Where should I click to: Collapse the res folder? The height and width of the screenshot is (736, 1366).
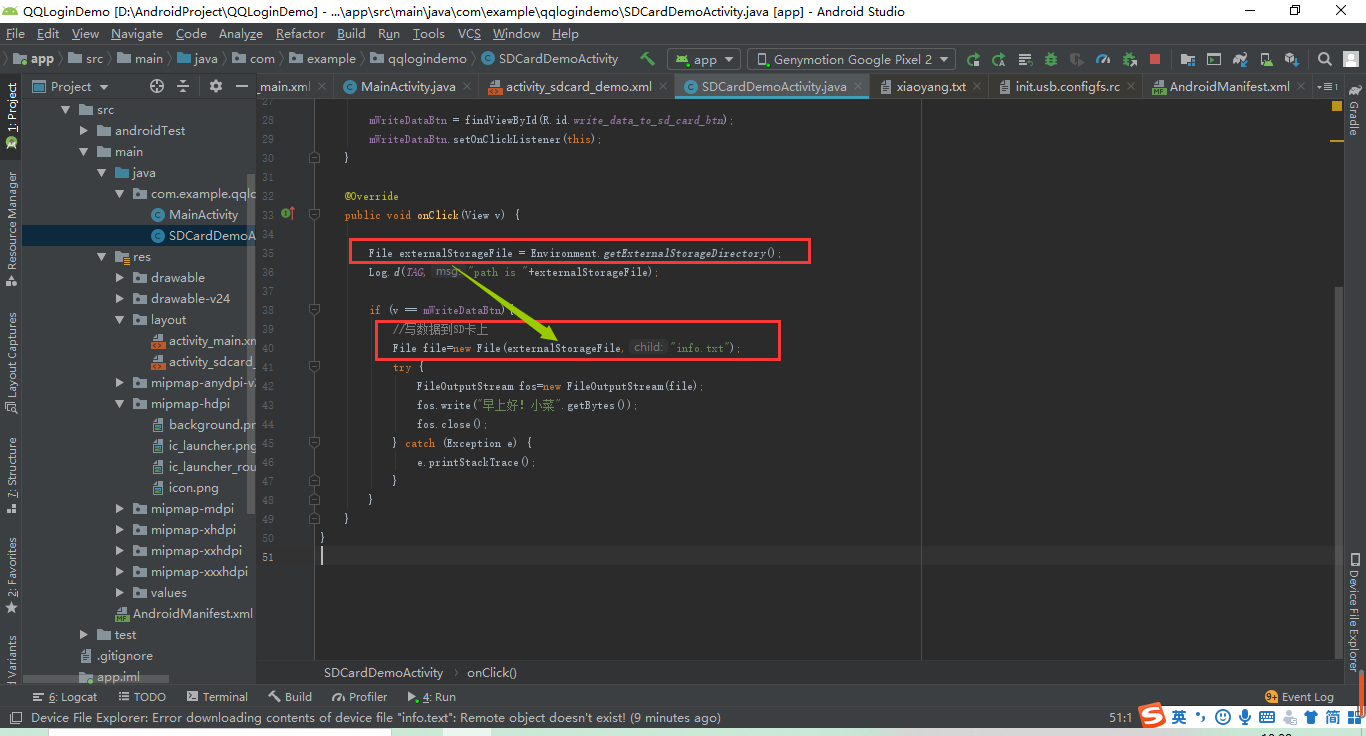coord(102,257)
